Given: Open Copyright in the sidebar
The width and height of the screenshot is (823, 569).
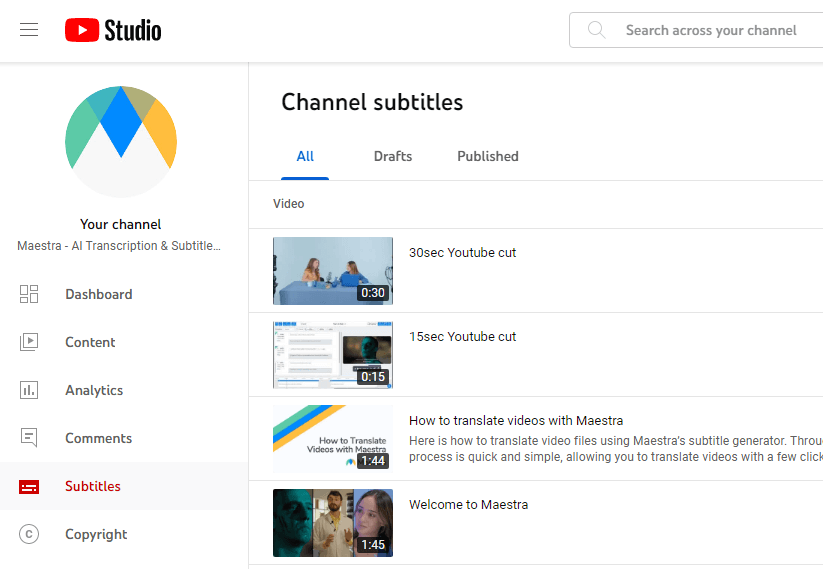Looking at the screenshot, I should click(x=124, y=534).
